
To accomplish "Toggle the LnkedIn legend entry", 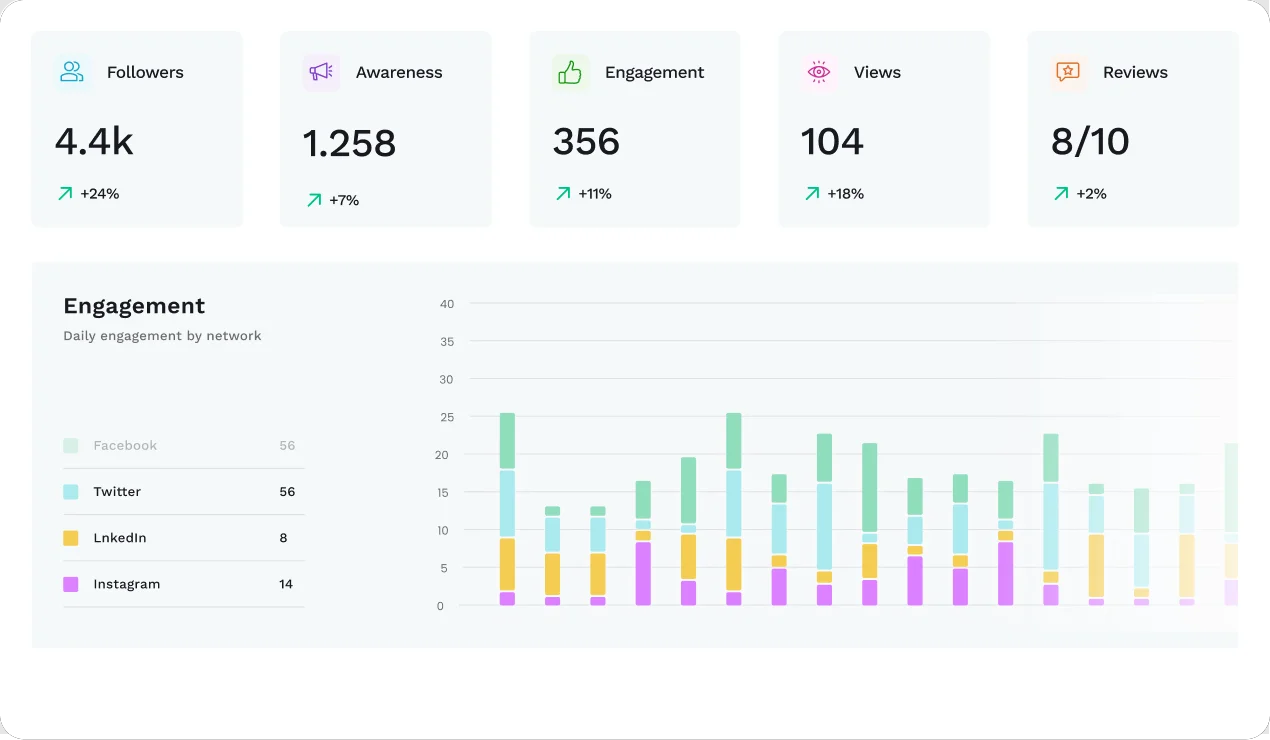I will pos(184,538).
